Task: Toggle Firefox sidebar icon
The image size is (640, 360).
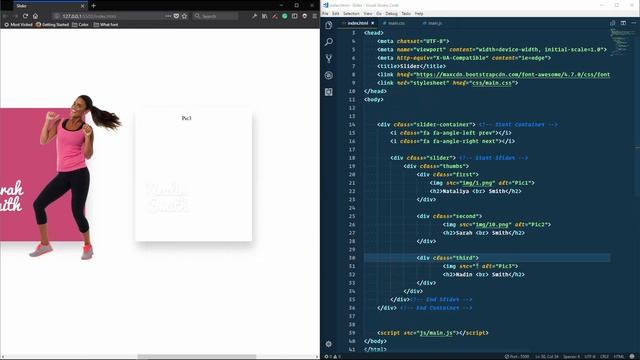Action: (x=295, y=16)
